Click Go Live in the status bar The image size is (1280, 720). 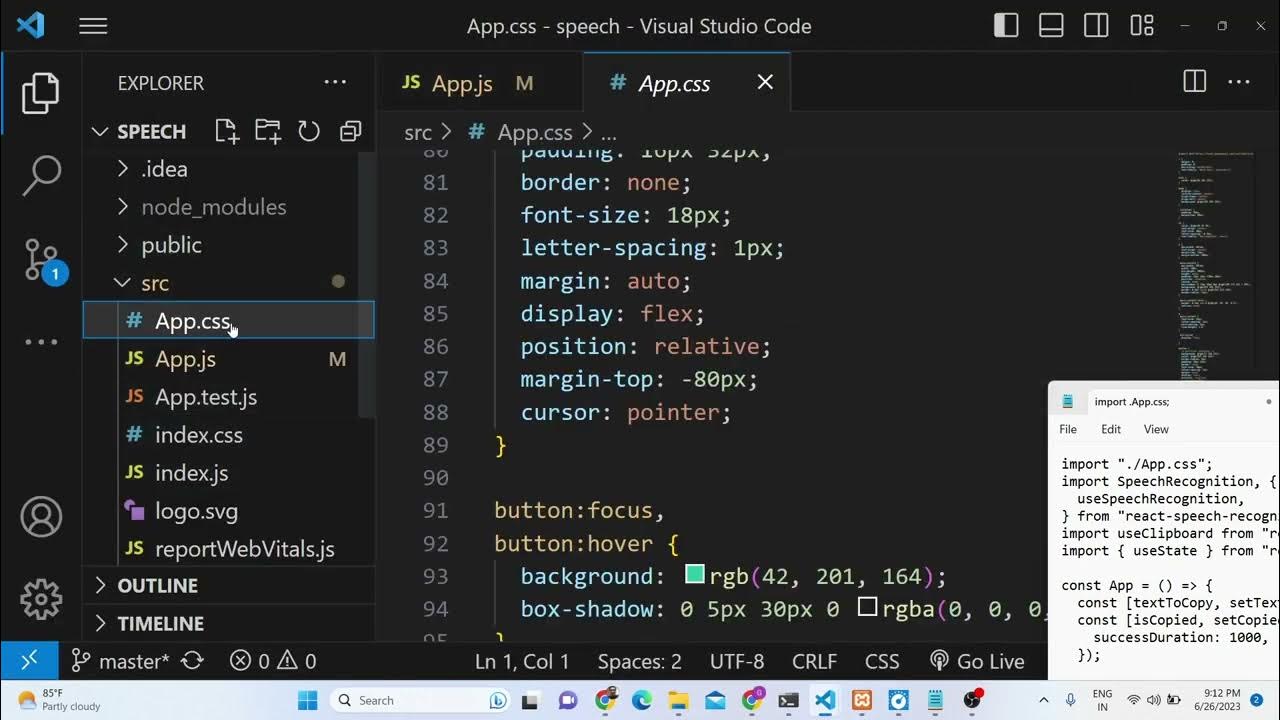point(977,661)
